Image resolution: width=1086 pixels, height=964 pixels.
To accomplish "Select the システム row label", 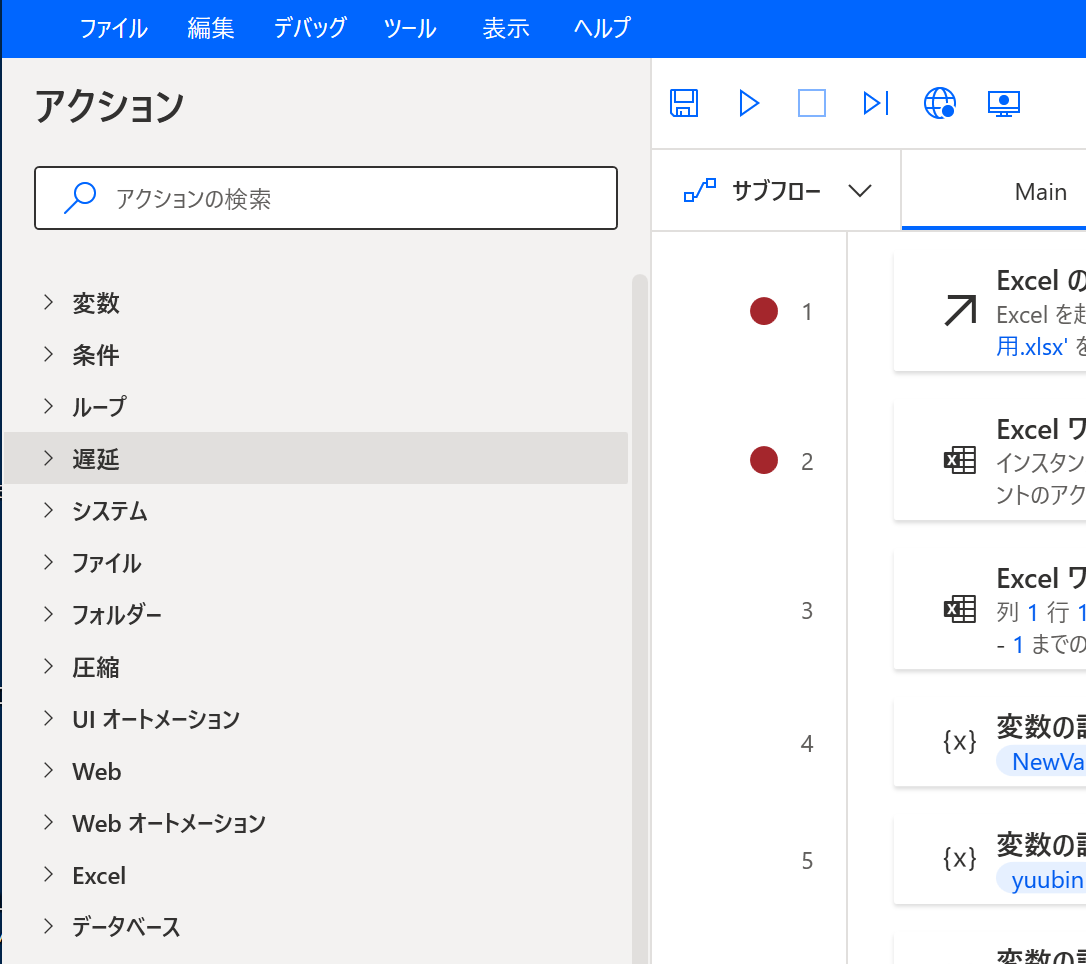I will click(x=109, y=510).
